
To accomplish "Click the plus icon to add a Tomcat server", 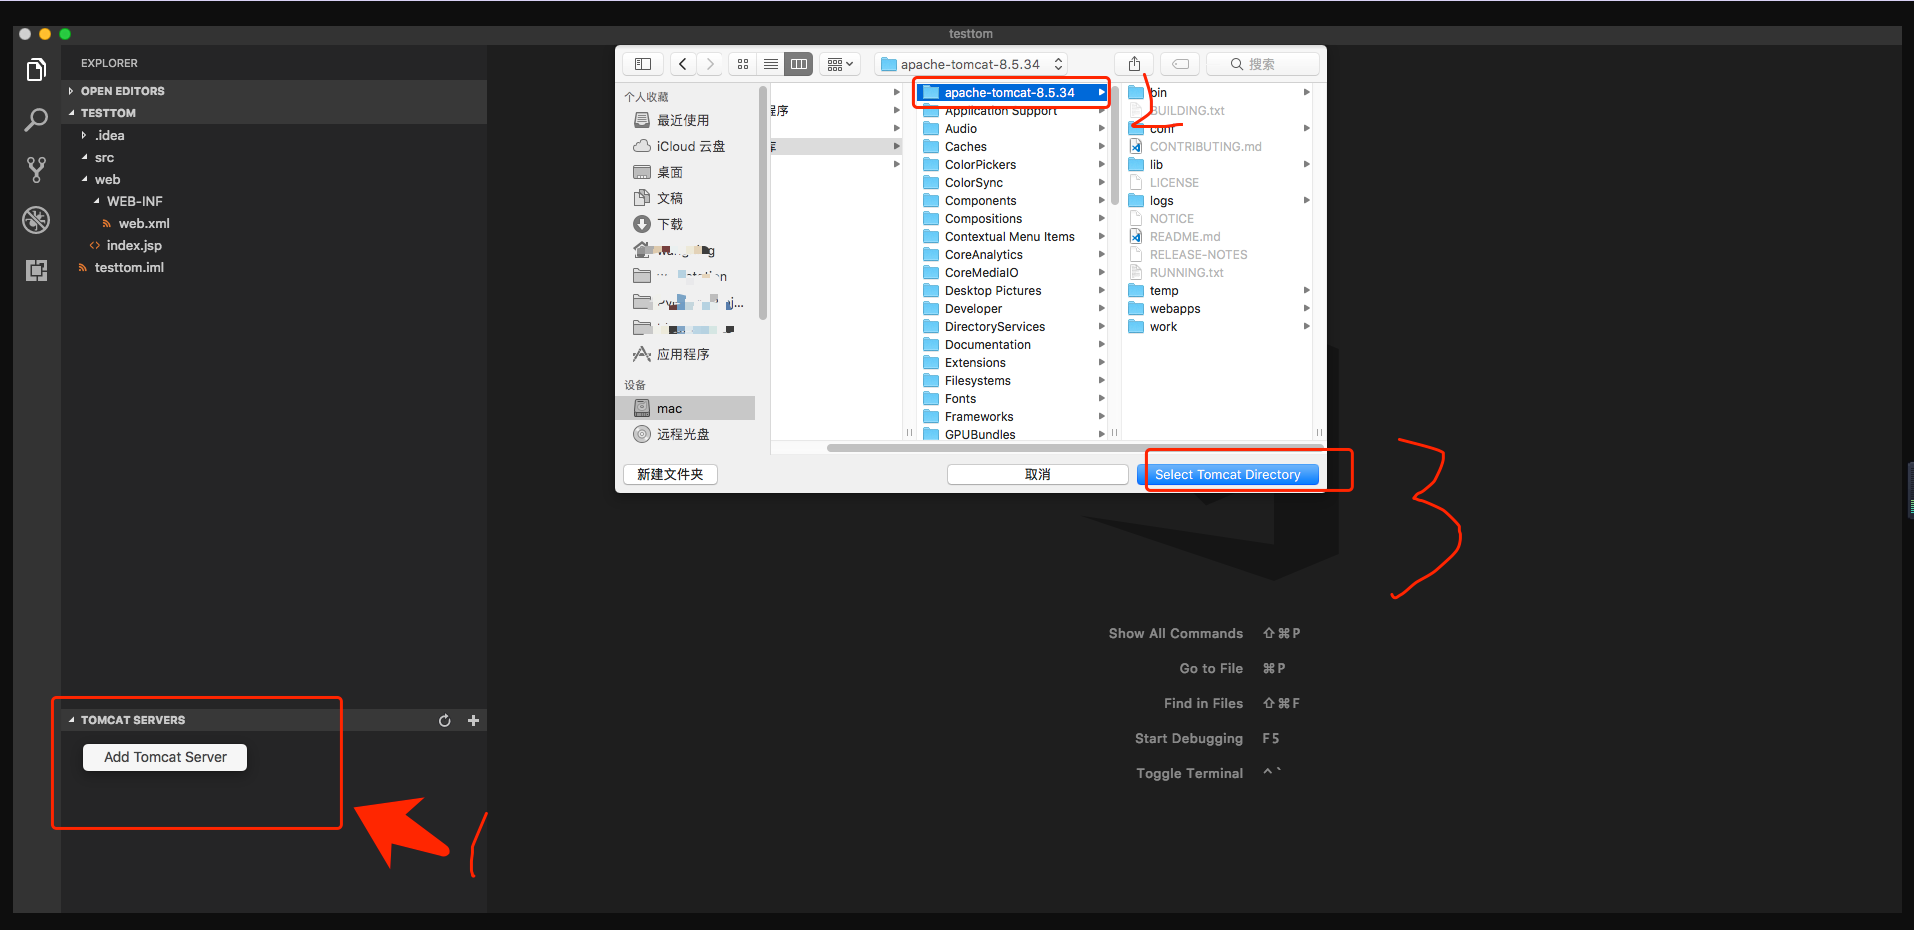I will pos(473,720).
